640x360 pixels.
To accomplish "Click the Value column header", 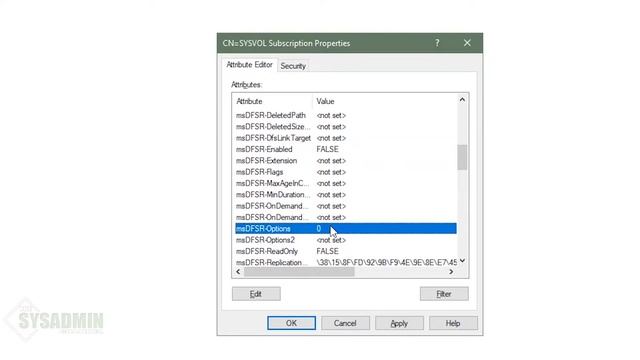I will click(385, 101).
